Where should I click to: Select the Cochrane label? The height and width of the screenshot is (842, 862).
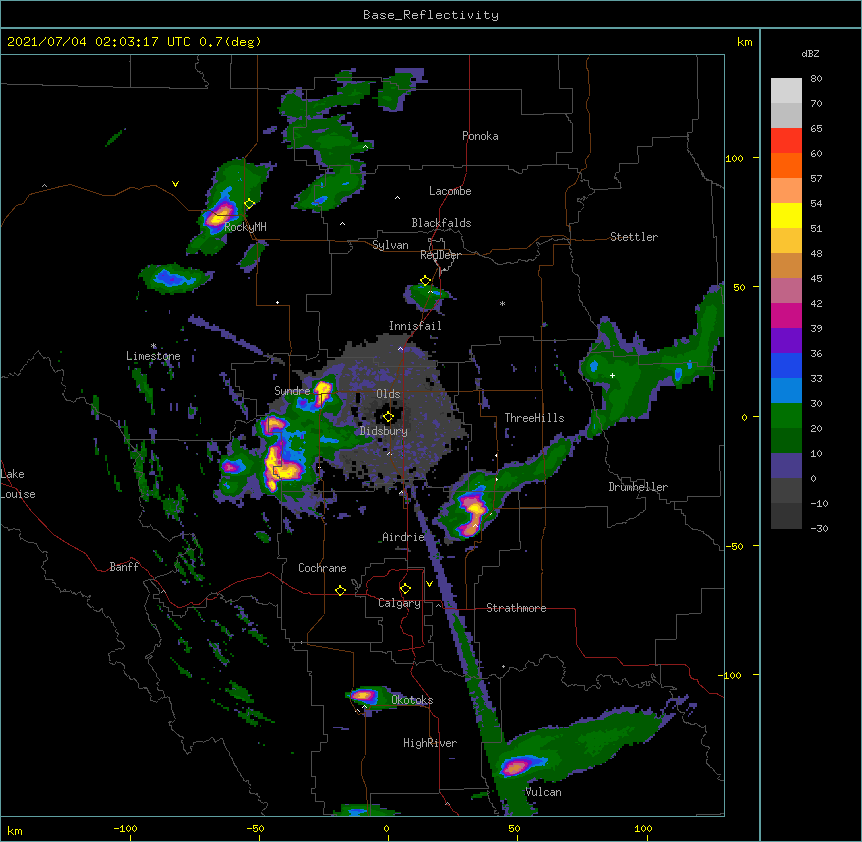pos(322,568)
